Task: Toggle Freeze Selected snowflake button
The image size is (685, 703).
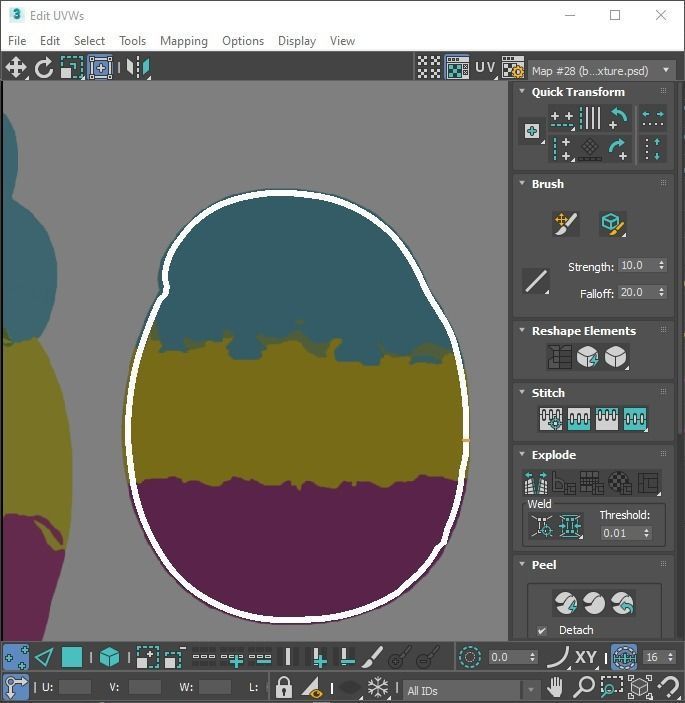Action: pyautogui.click(x=377, y=687)
